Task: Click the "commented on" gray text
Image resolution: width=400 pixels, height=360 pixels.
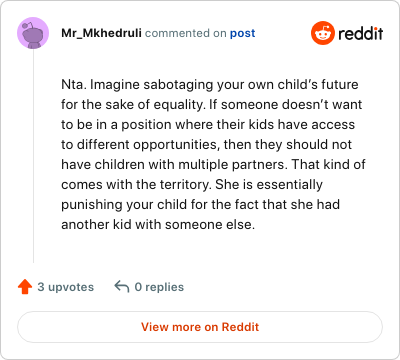Action: point(186,33)
